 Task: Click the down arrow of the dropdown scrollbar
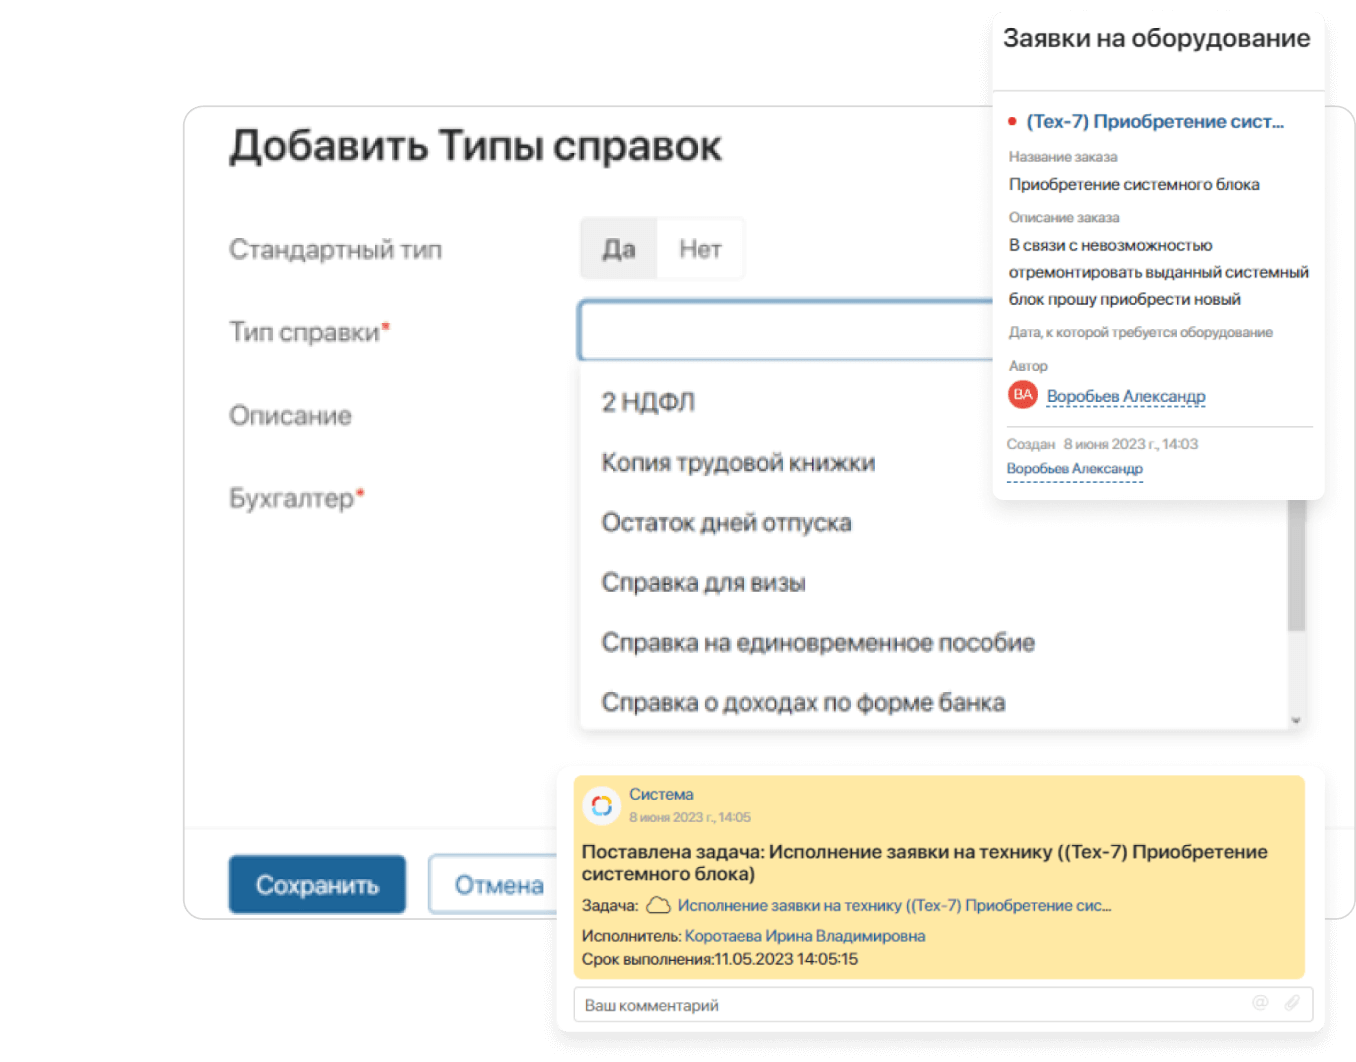[x=1297, y=719]
